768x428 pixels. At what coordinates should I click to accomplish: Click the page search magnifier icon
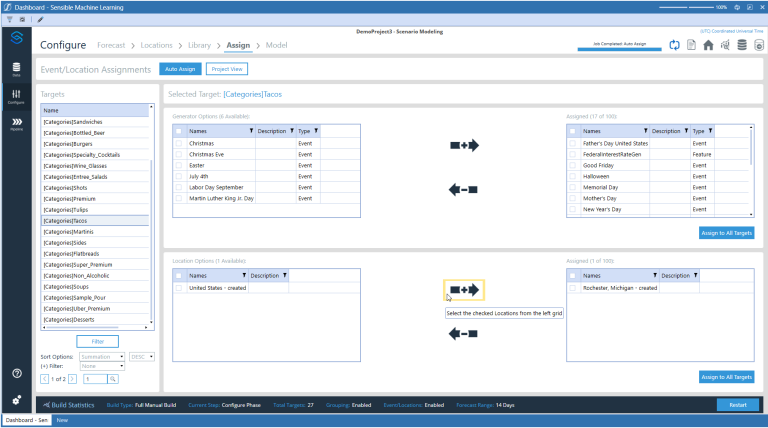pyautogui.click(x=113, y=379)
